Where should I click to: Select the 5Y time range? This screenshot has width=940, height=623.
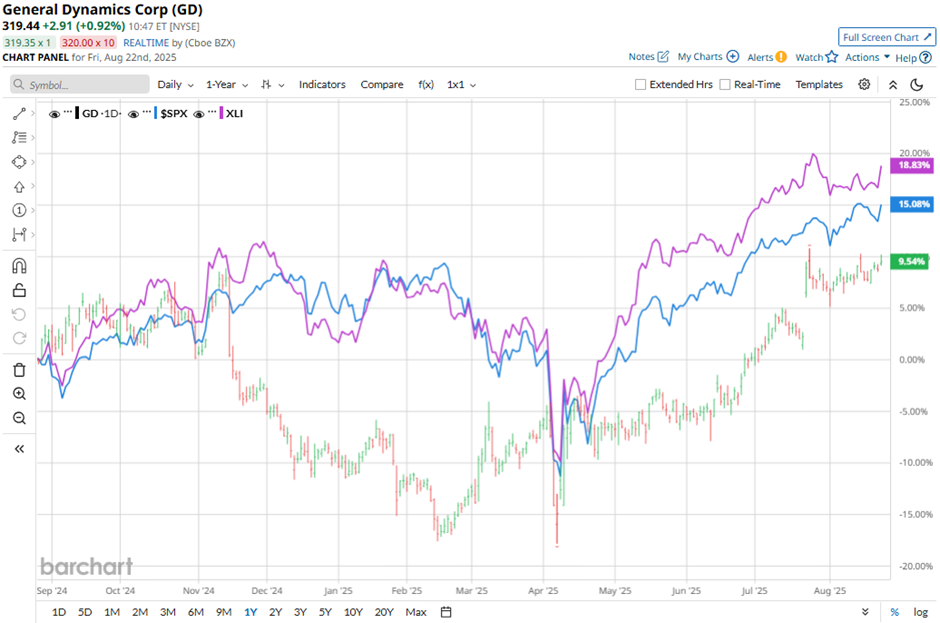(325, 612)
